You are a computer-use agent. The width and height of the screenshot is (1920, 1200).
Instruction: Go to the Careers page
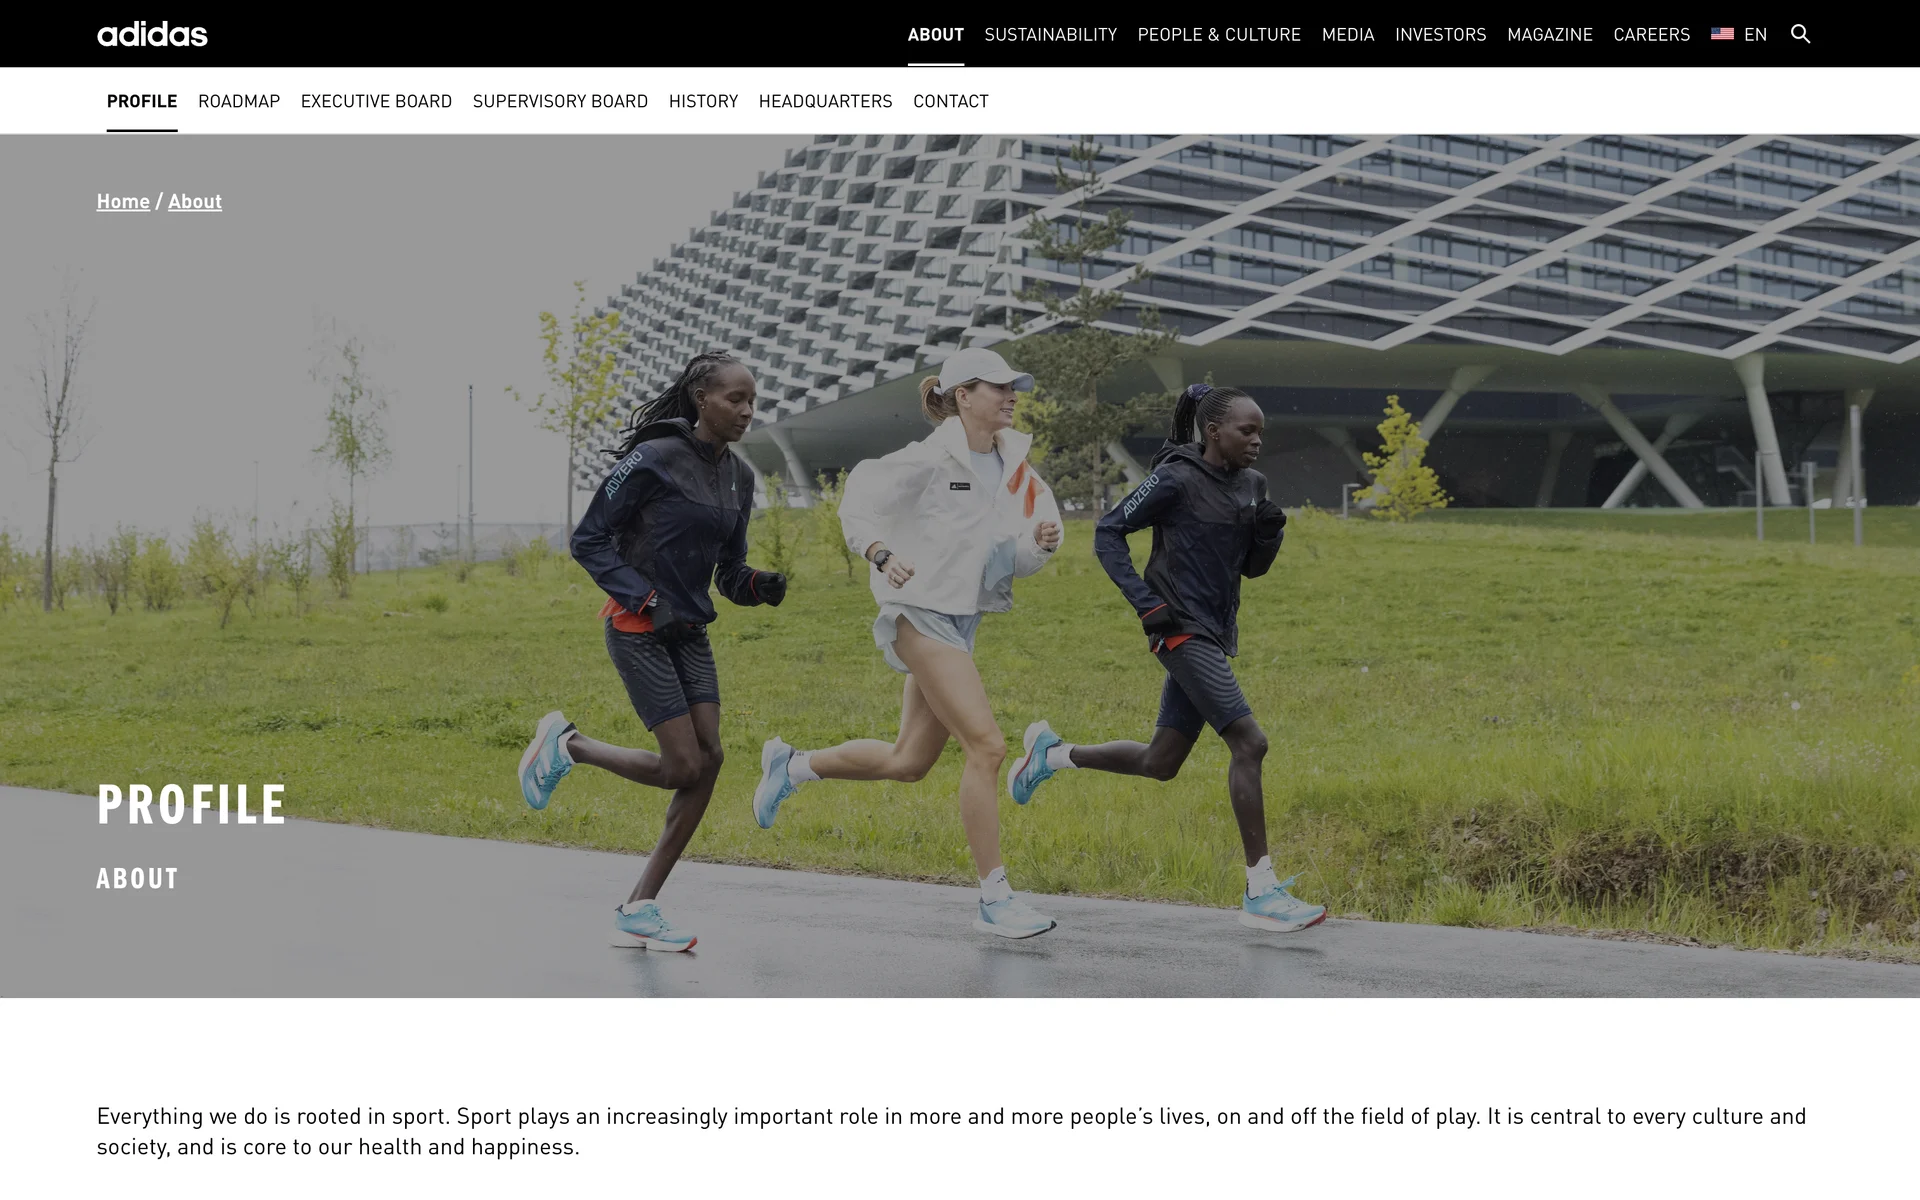click(1651, 34)
